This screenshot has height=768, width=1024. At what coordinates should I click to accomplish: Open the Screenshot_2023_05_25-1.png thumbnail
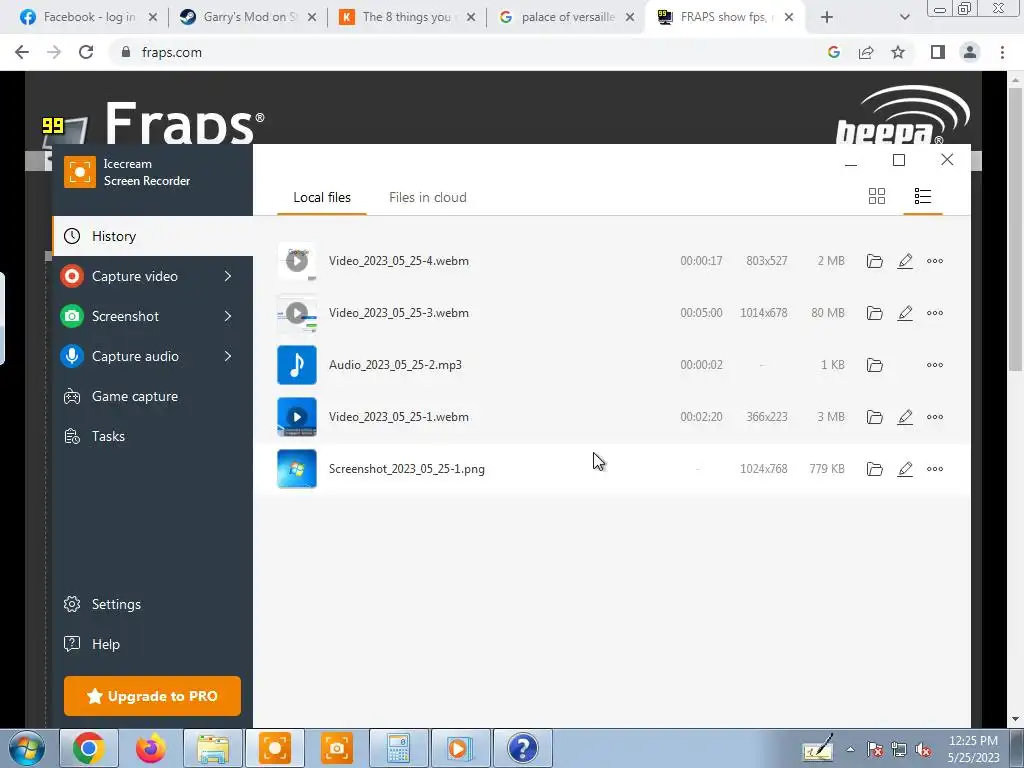(x=297, y=469)
